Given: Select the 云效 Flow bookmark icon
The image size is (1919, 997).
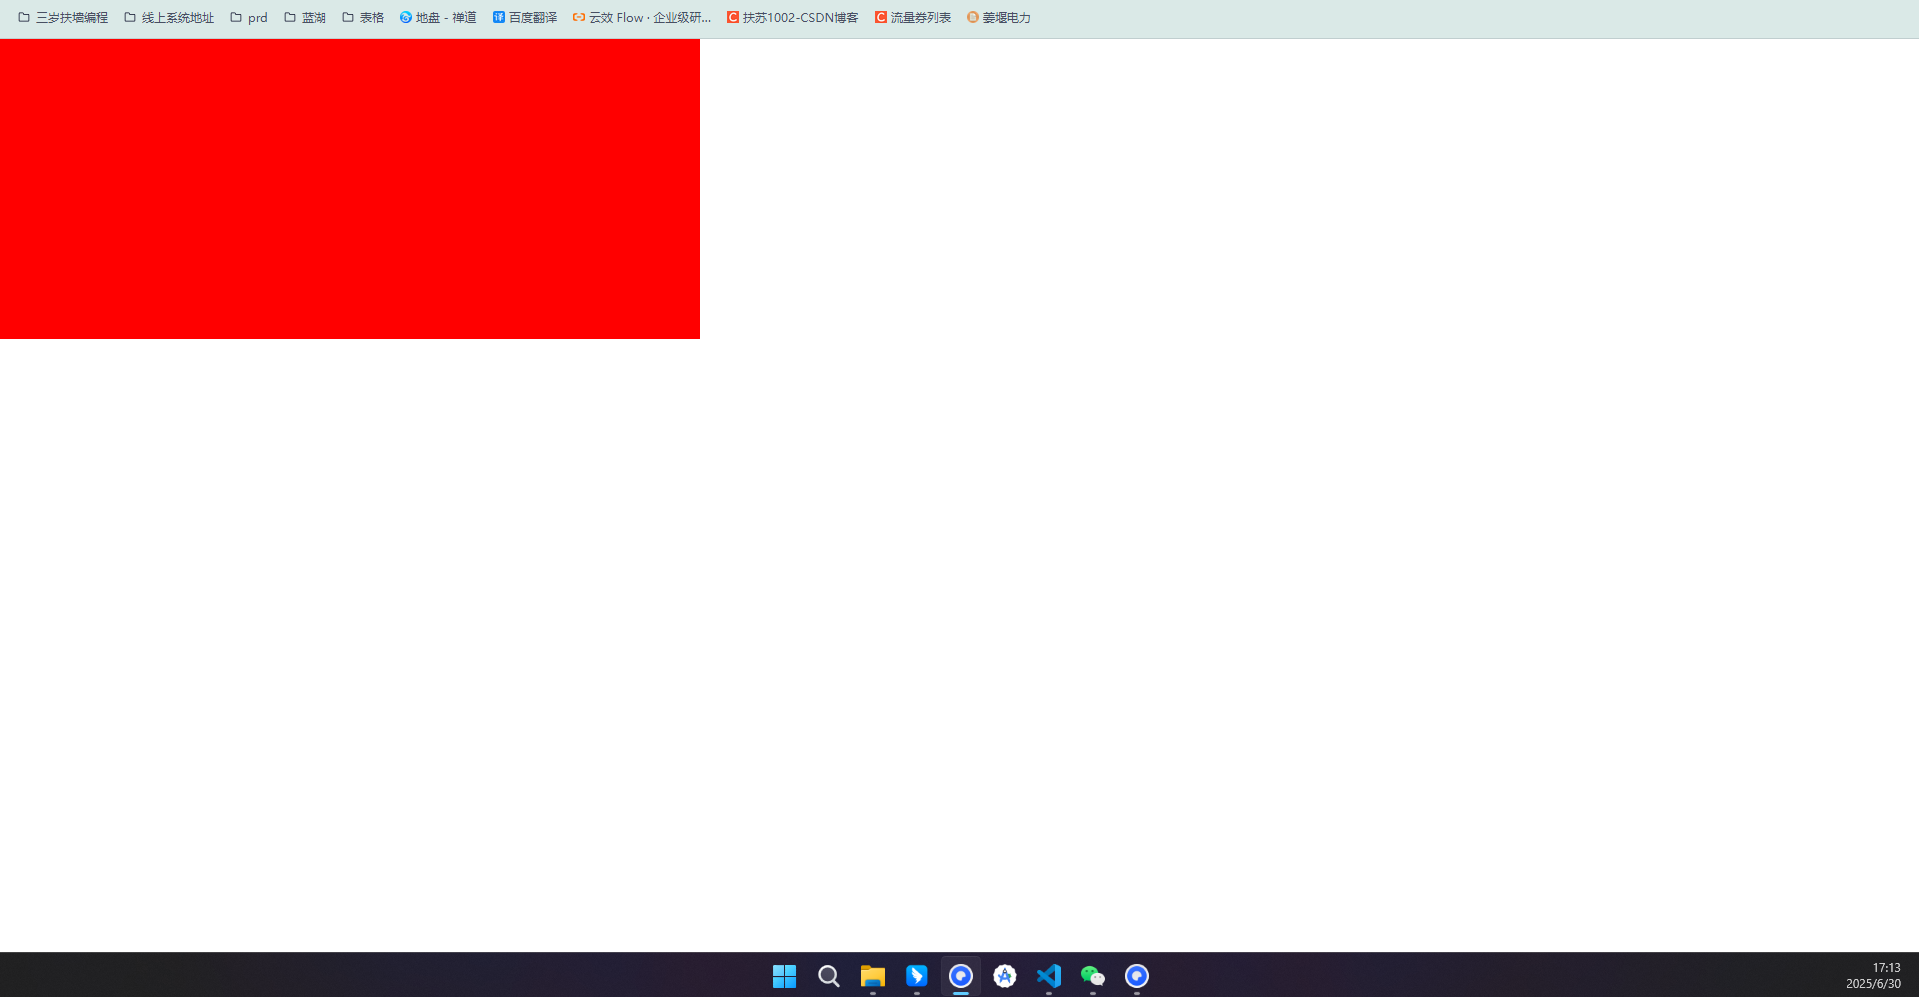Looking at the screenshot, I should (x=578, y=17).
